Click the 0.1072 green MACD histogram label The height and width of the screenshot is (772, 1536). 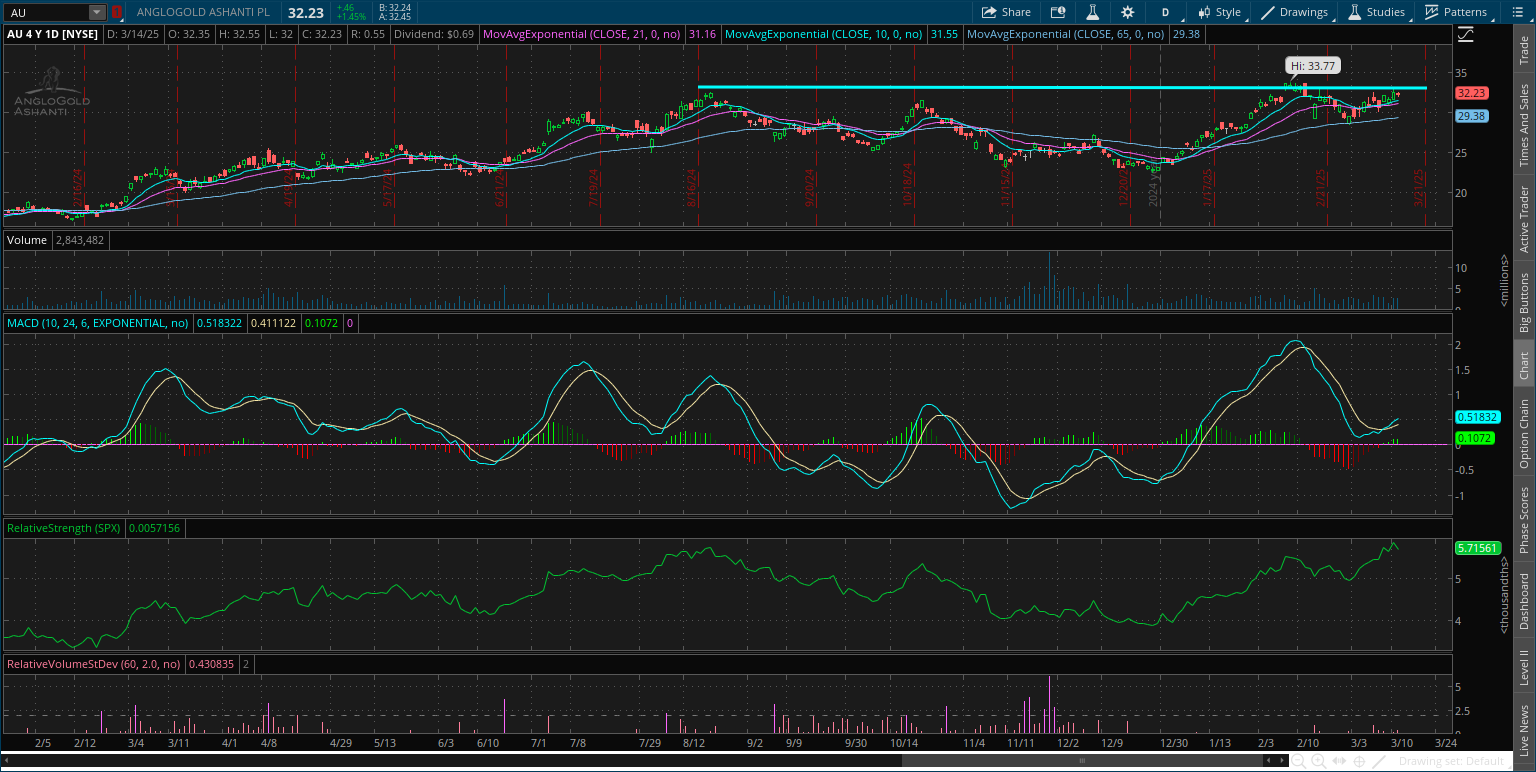click(1475, 438)
